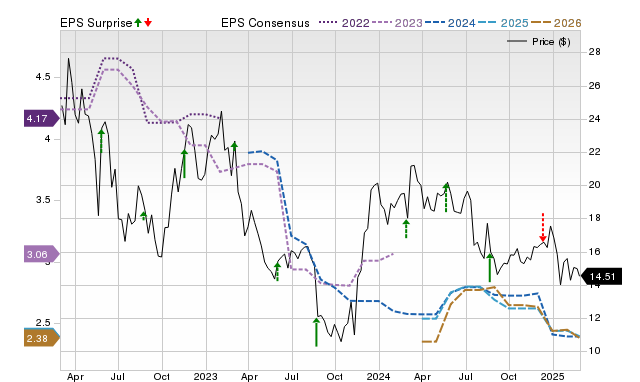Click the Price ($) legend entry
Screen dimensions: 640x382
[x=539, y=42]
